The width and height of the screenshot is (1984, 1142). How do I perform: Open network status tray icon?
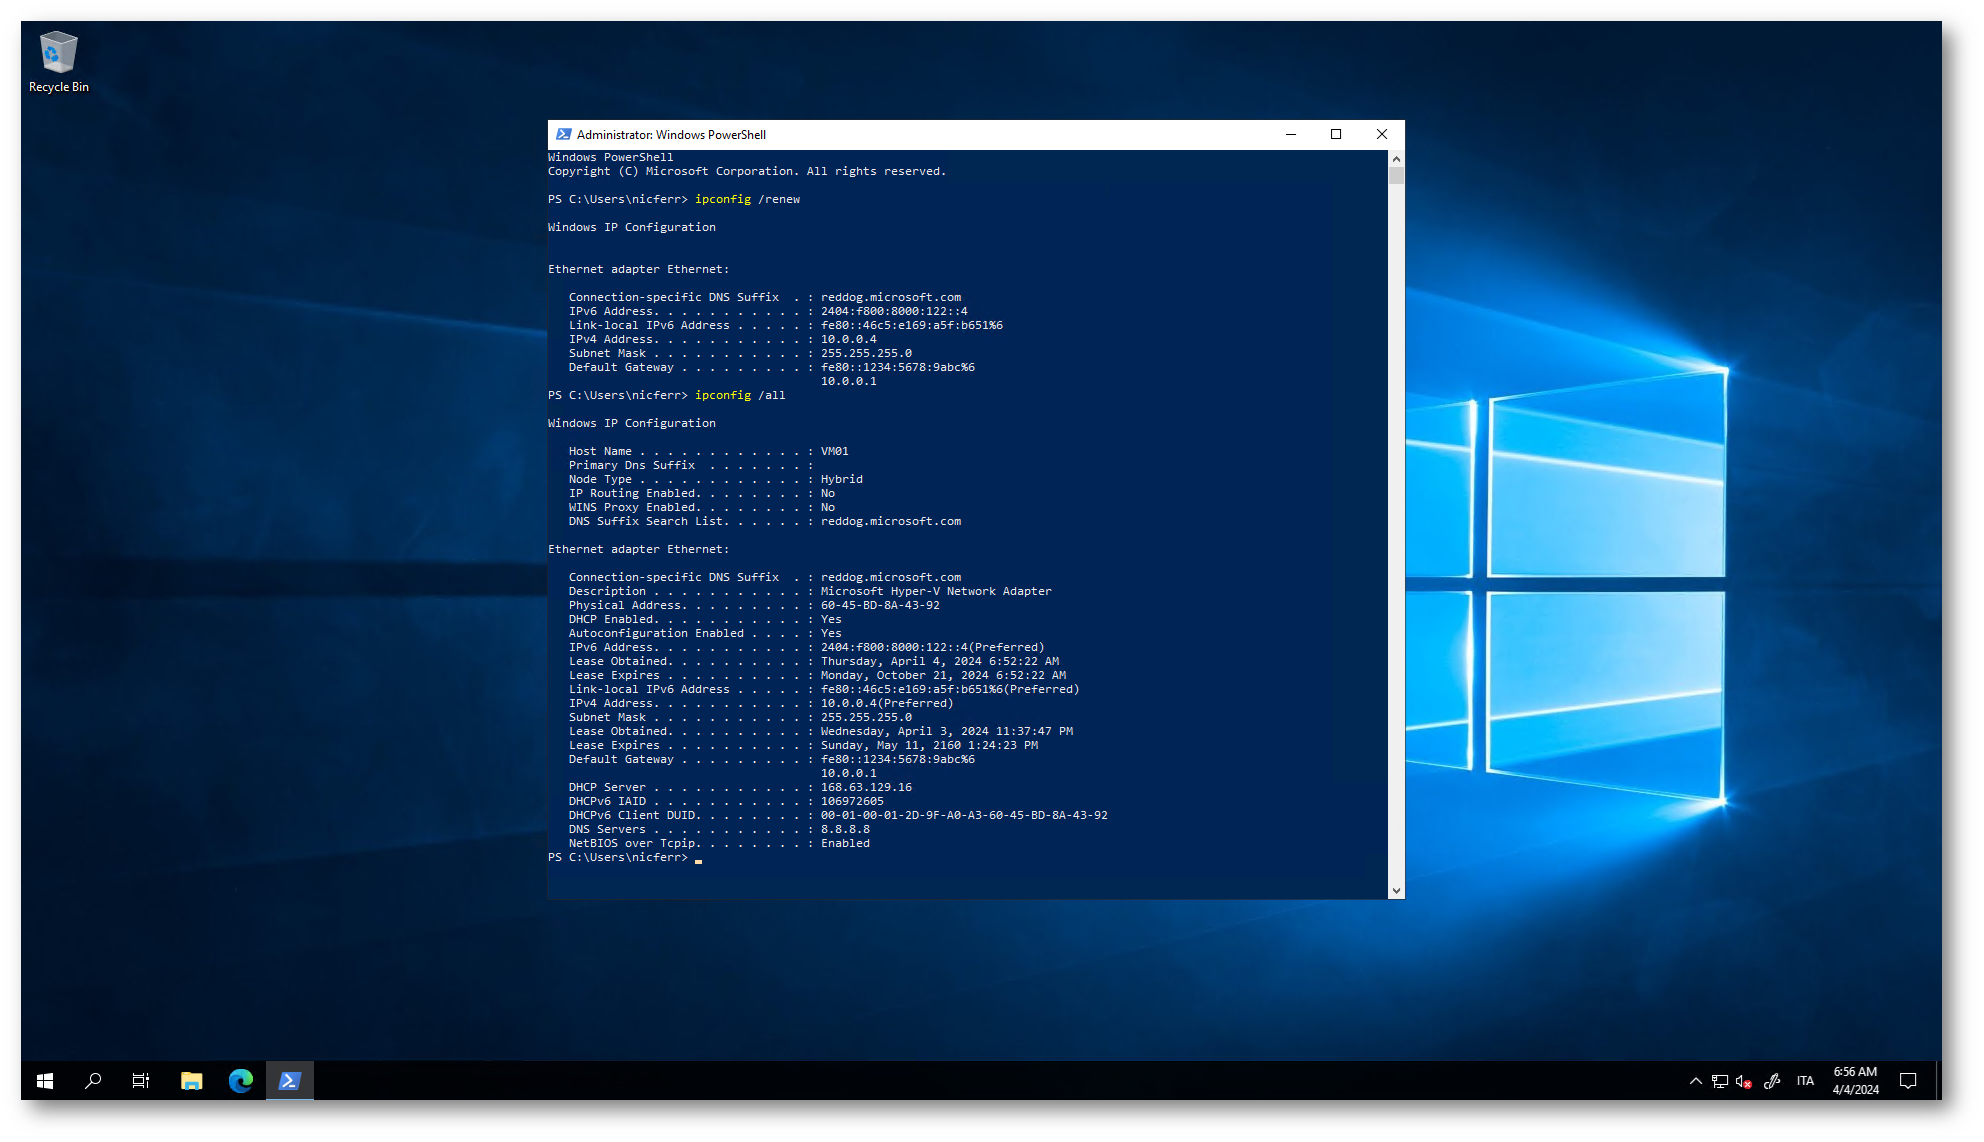[1719, 1081]
